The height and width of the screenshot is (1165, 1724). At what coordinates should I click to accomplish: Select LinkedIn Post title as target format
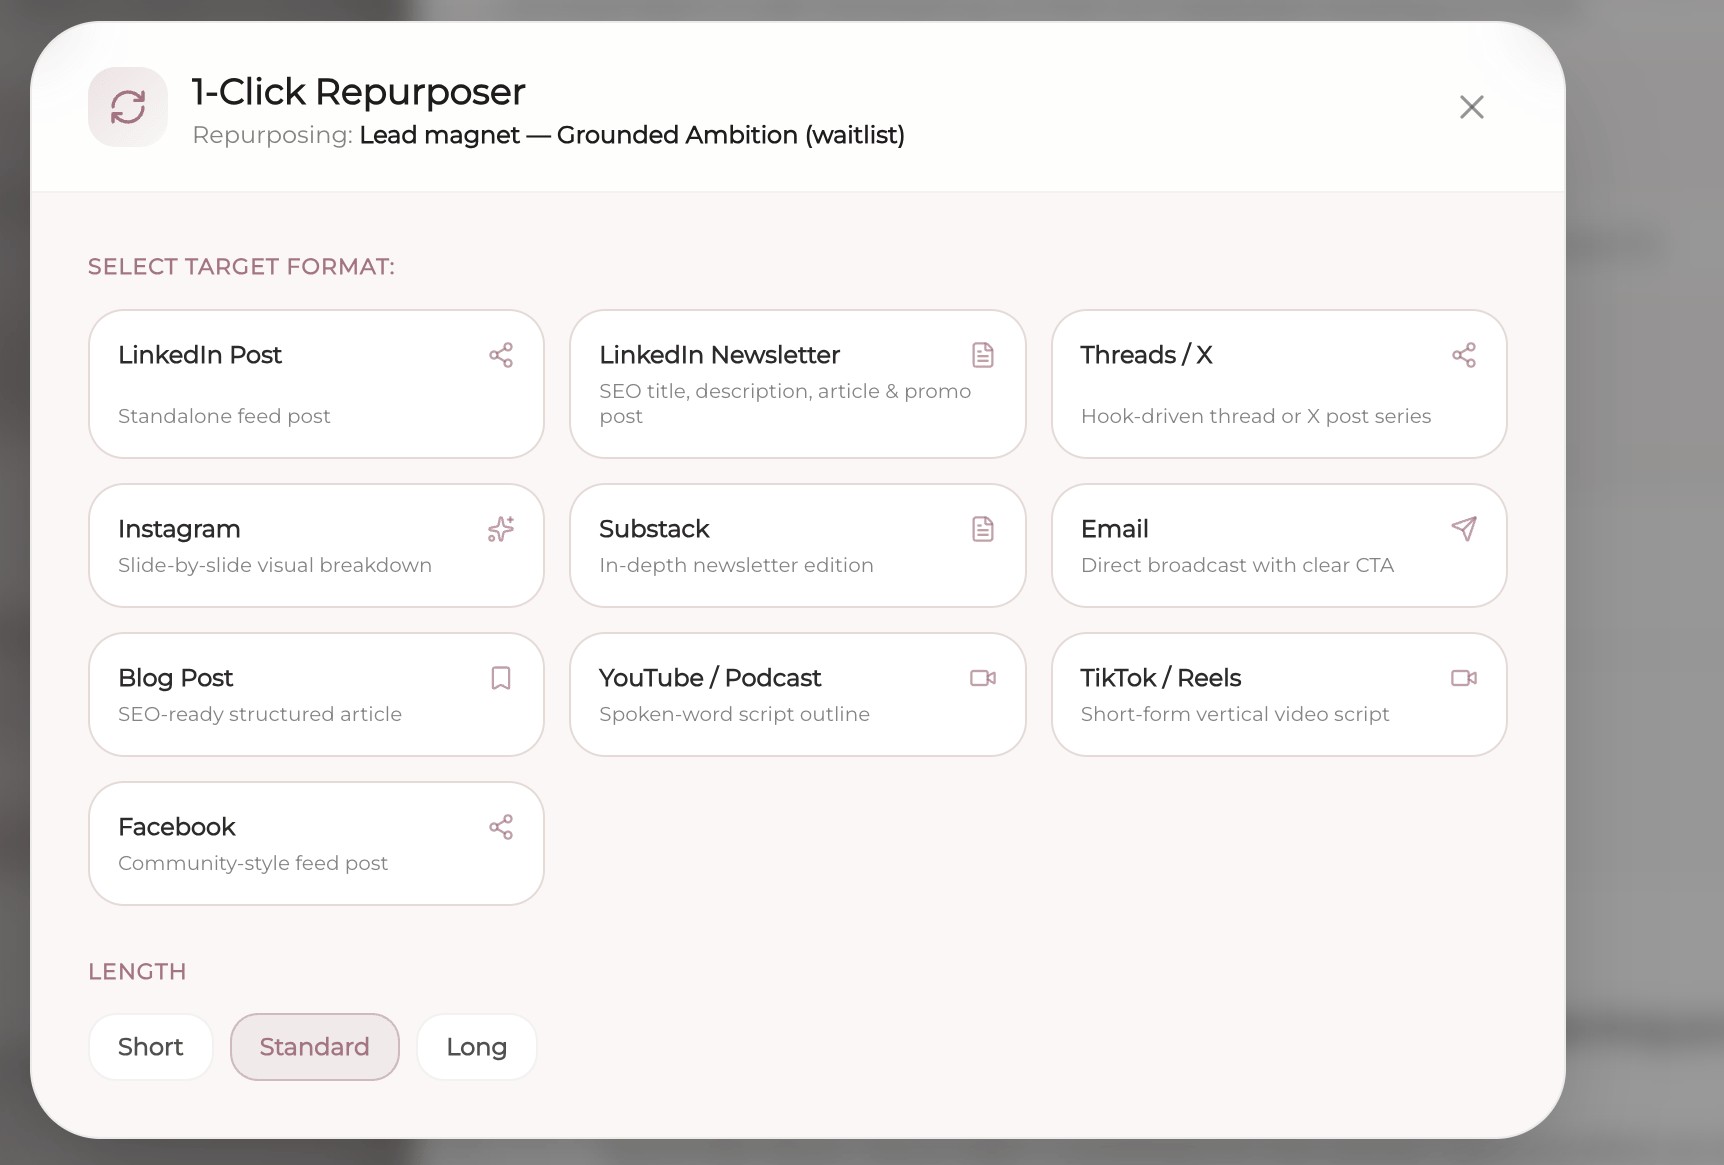(200, 355)
